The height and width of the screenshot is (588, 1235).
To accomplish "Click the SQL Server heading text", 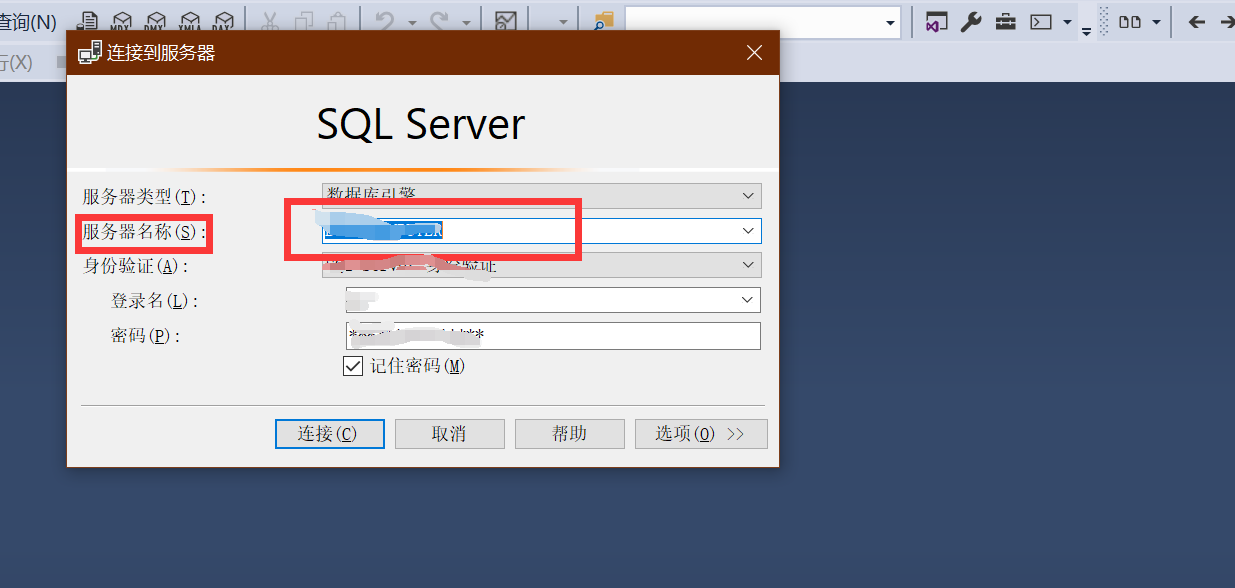I will tap(421, 124).
